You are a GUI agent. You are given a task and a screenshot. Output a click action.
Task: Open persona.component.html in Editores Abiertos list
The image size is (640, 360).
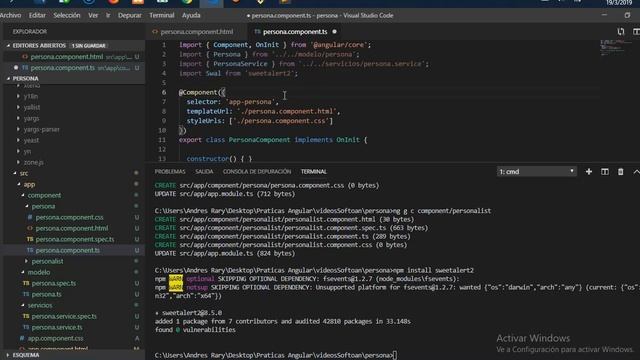[73, 57]
